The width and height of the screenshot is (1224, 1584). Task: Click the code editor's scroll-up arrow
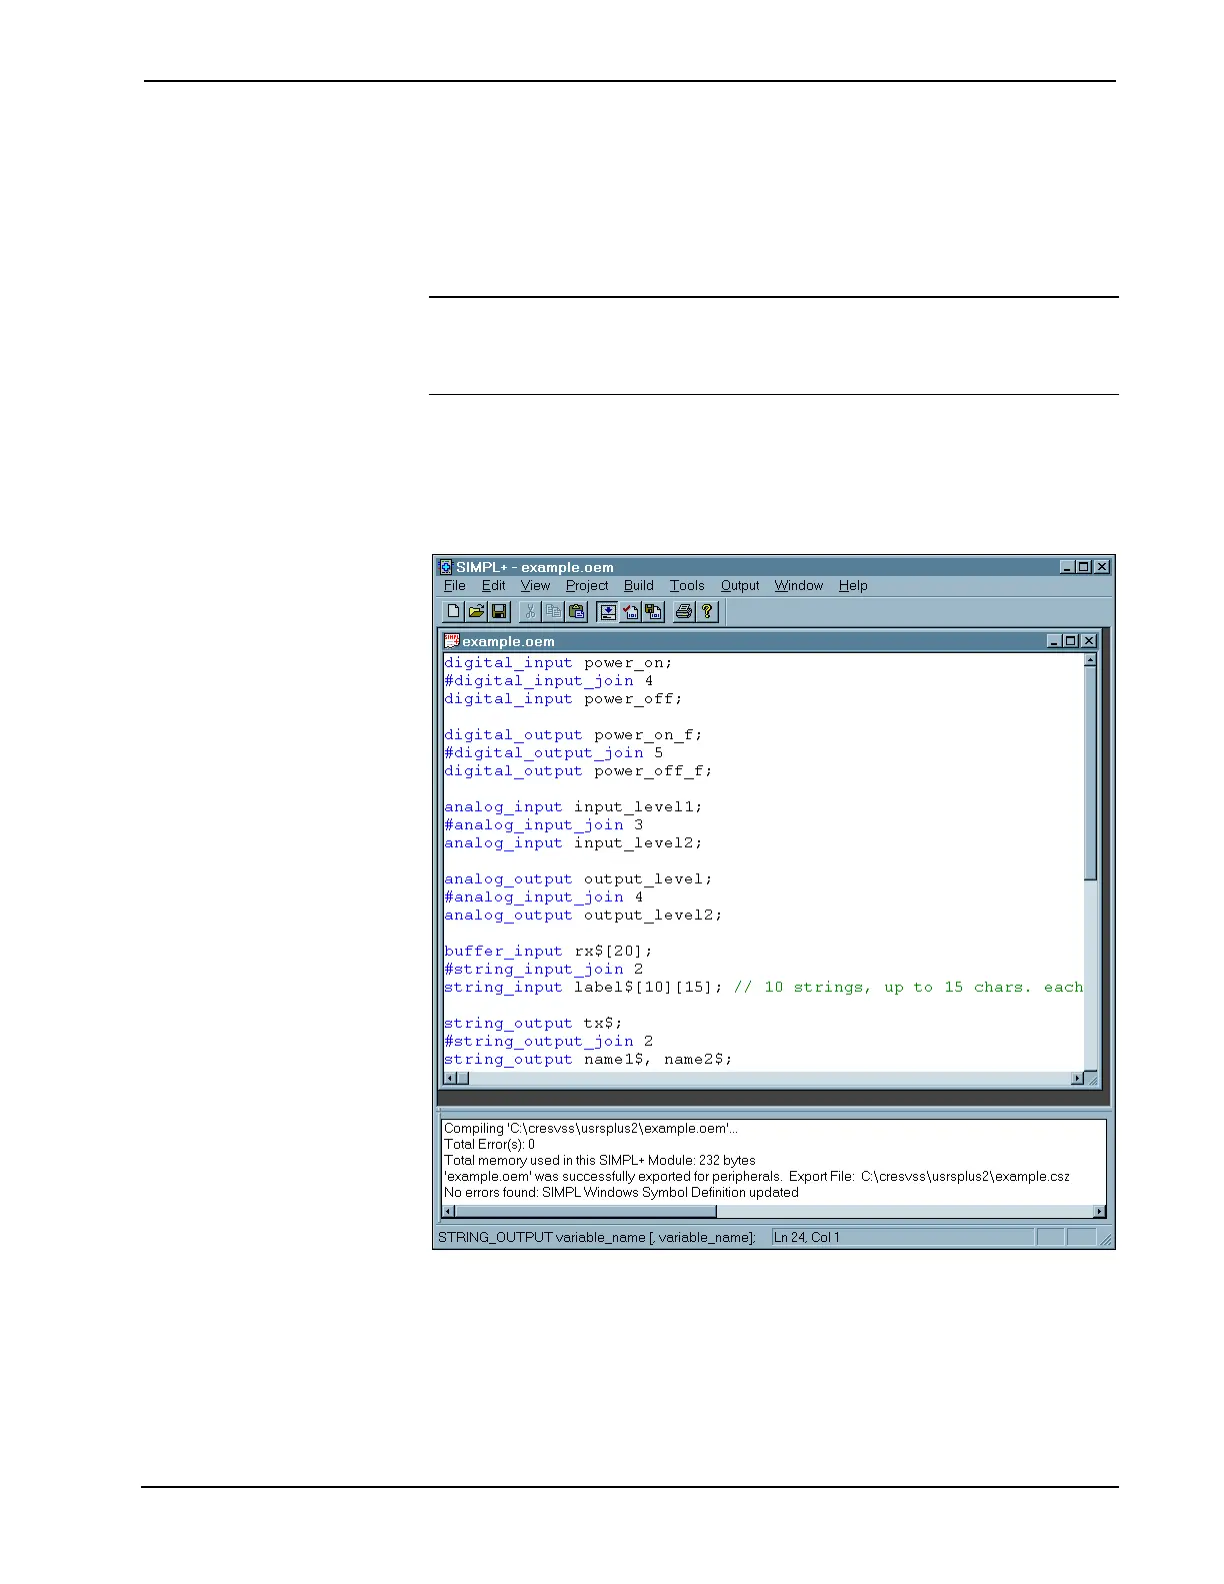coord(1090,660)
